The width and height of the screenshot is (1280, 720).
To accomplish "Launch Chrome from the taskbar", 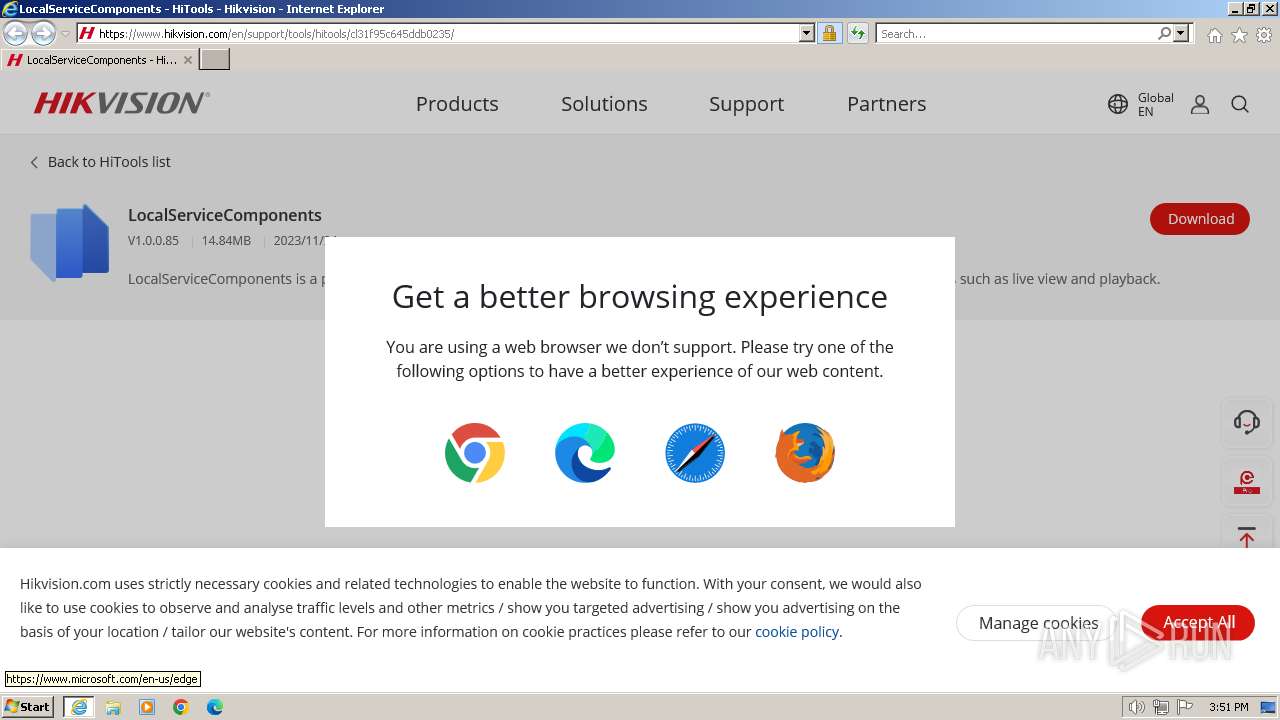I will (x=181, y=707).
